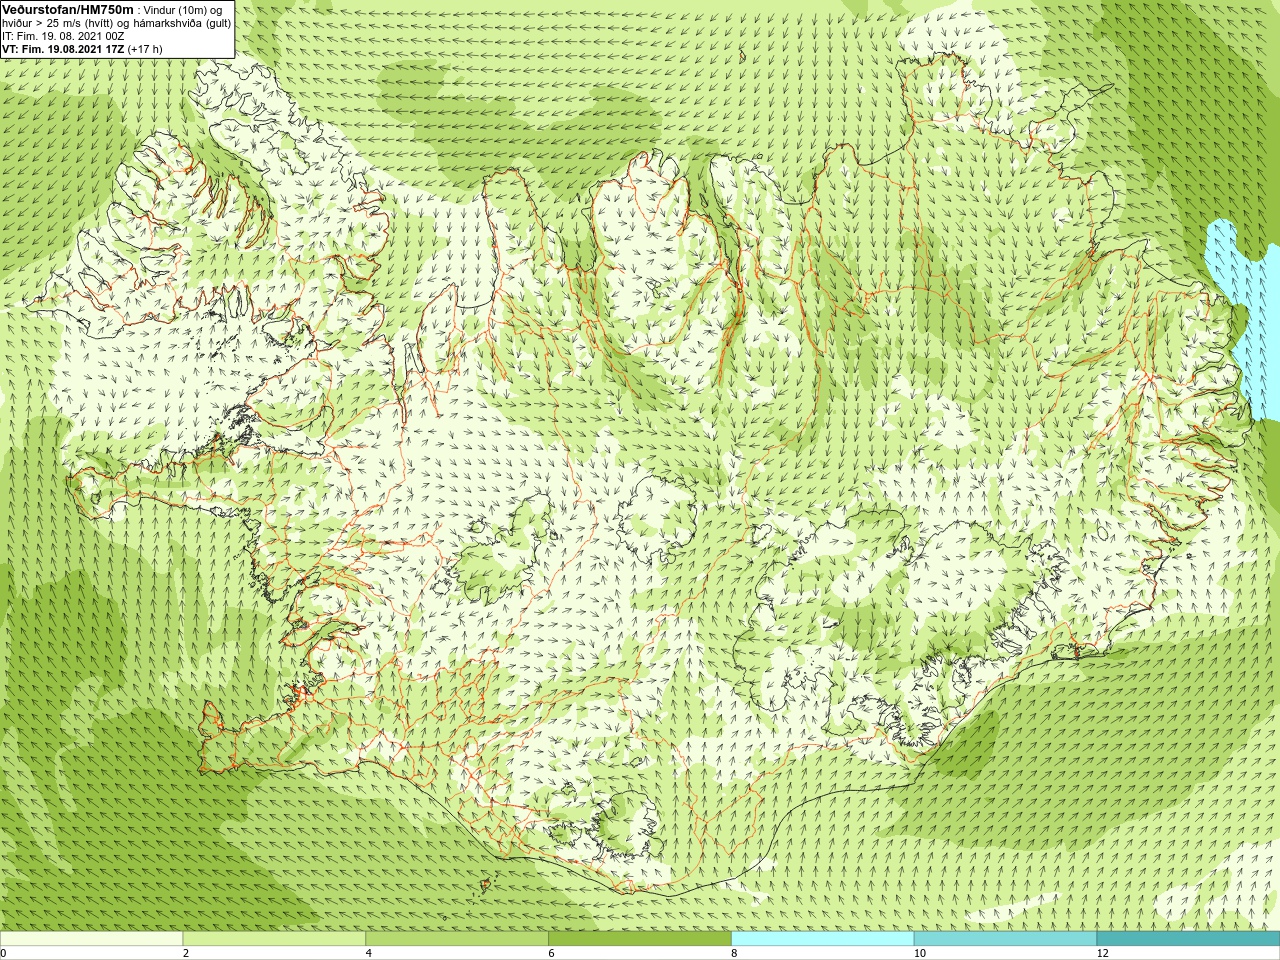The height and width of the screenshot is (960, 1280).
Task: Click the 'VT: Fim. 19.08.2021 17Z' line
Action: (x=63, y=49)
